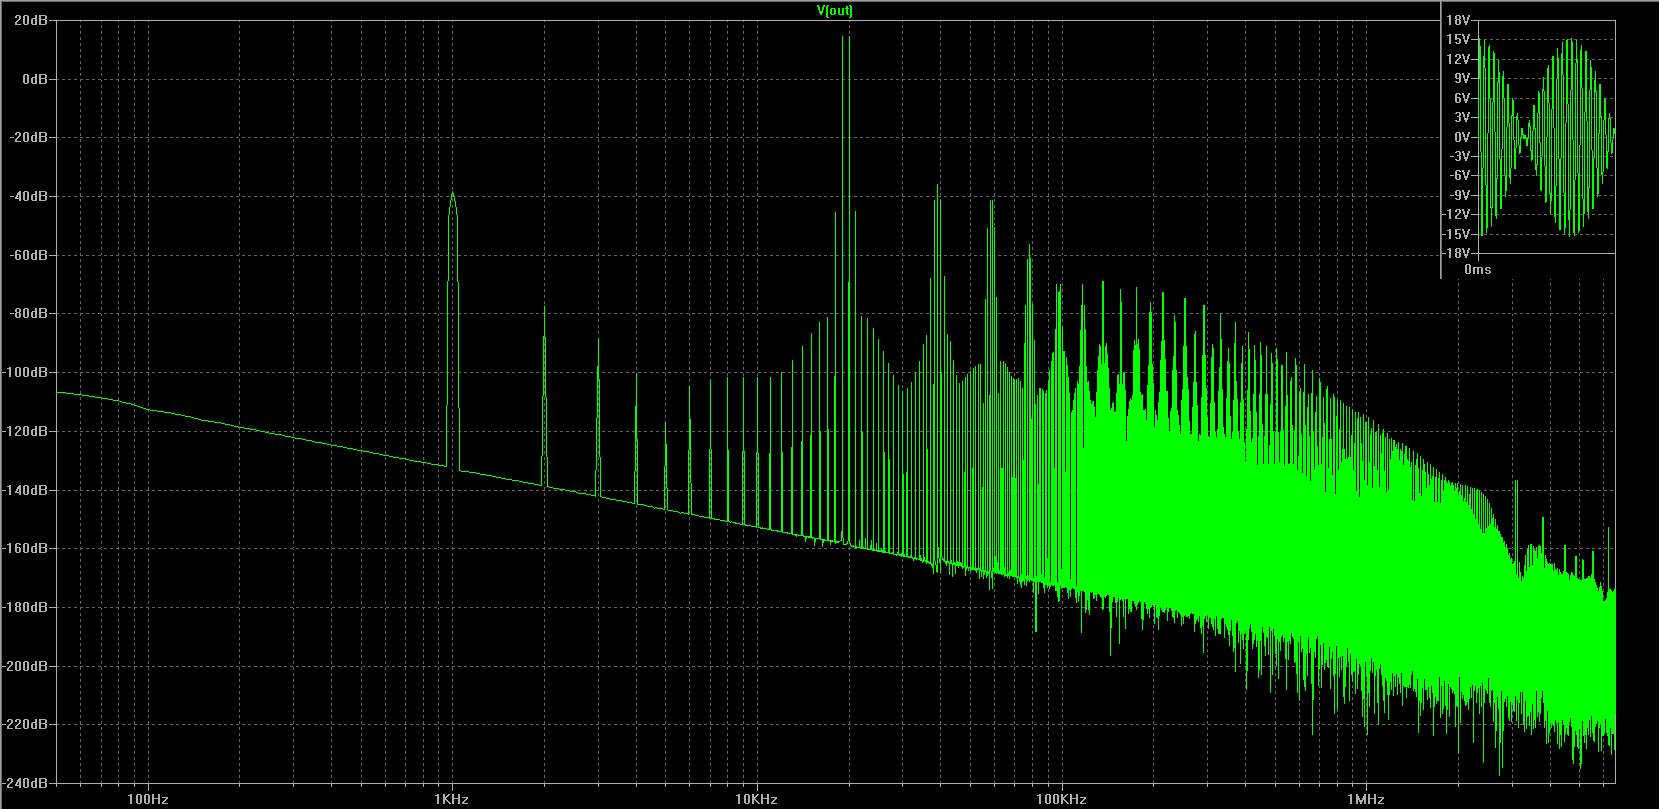Click the -20dB axis label
This screenshot has width=1659, height=809.
click(x=29, y=138)
